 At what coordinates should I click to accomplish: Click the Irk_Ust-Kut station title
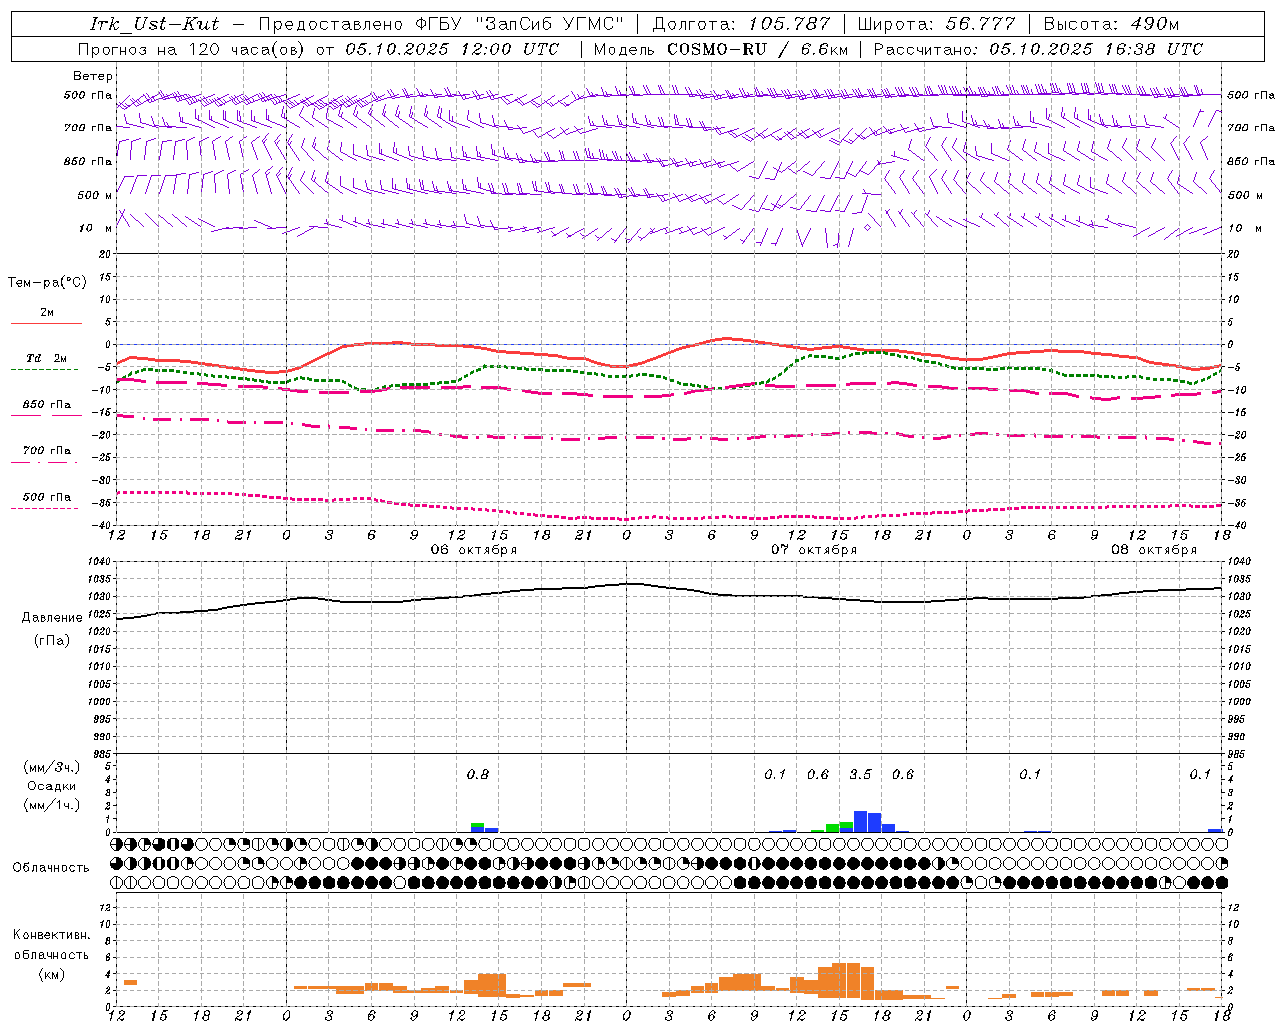click(x=155, y=24)
